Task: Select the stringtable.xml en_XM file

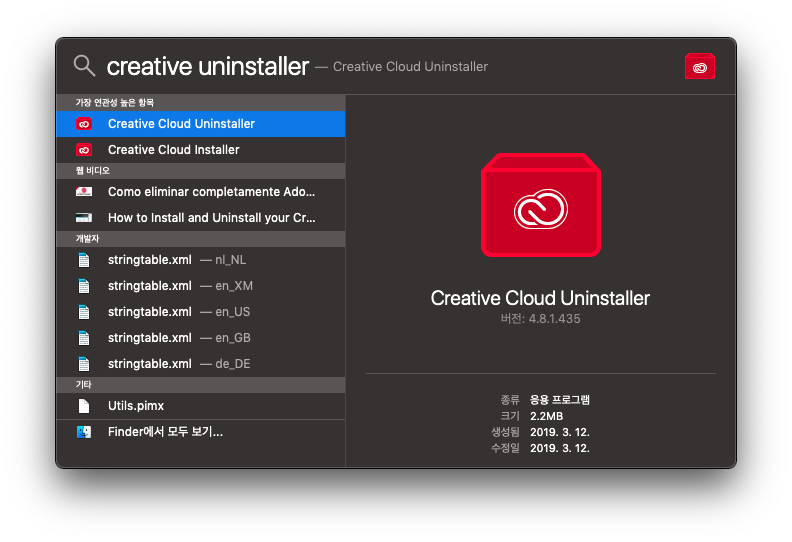Action: coord(201,286)
